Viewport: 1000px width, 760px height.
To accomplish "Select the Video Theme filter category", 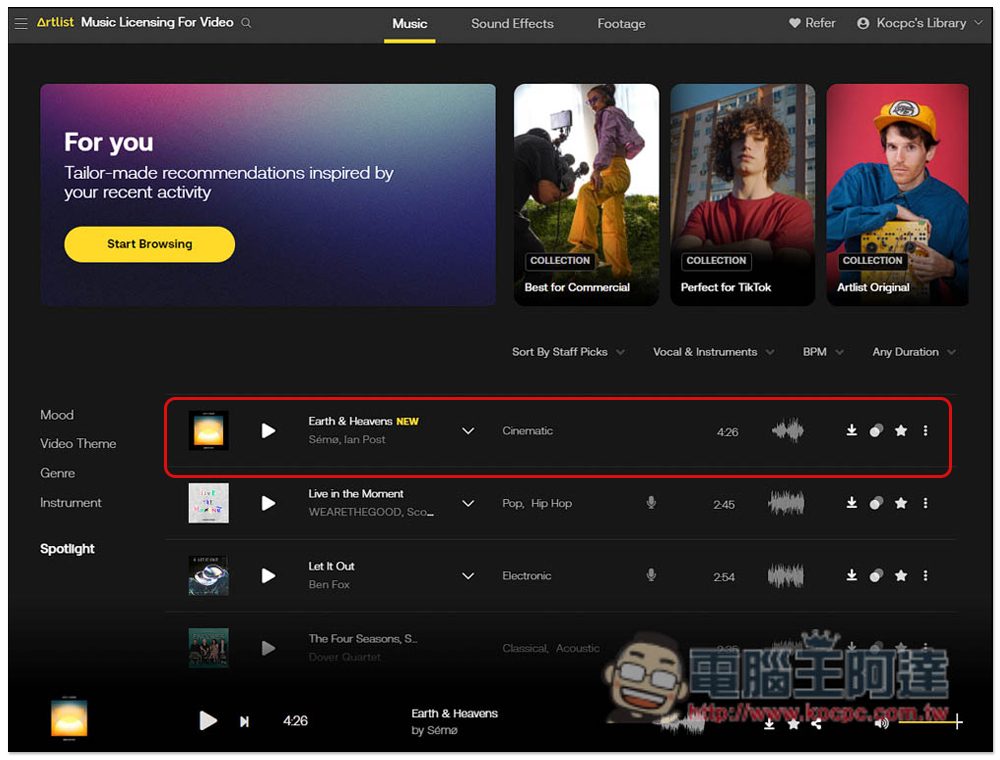I will pyautogui.click(x=78, y=444).
